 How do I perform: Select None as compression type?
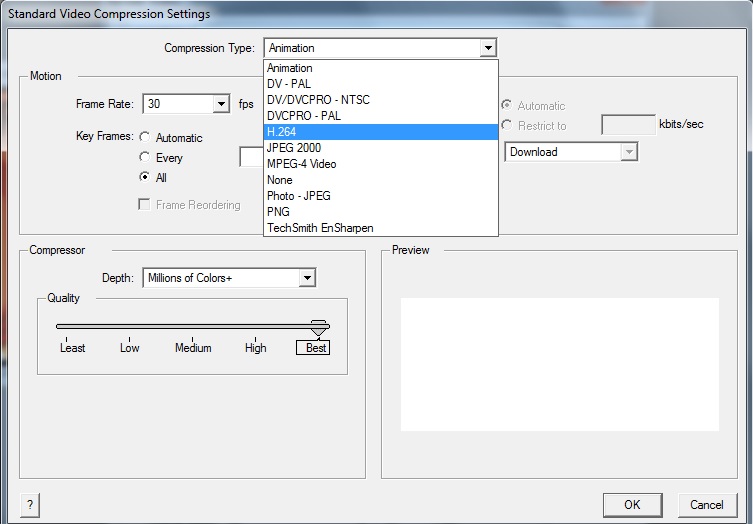(x=380, y=180)
